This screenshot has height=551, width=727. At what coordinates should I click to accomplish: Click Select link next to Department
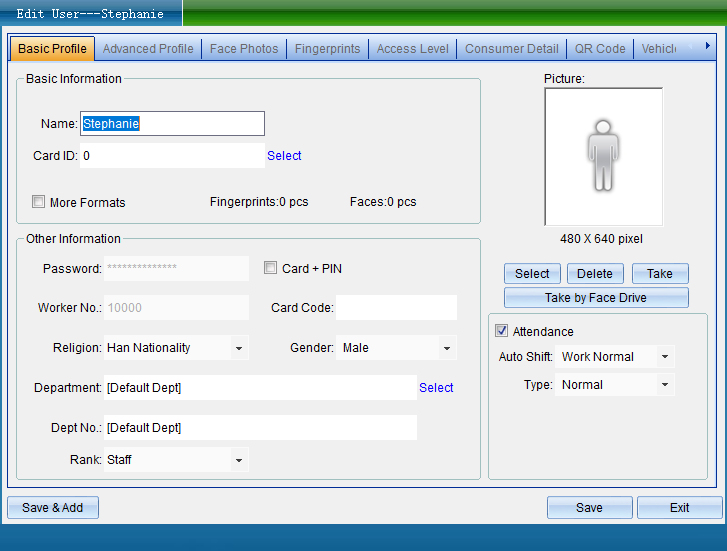(436, 388)
